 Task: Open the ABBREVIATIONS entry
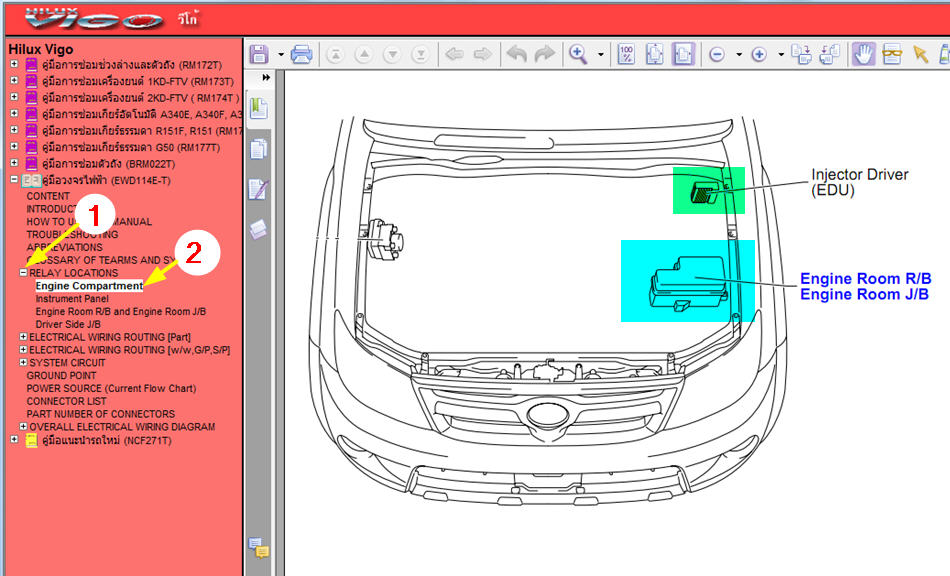pyautogui.click(x=64, y=247)
